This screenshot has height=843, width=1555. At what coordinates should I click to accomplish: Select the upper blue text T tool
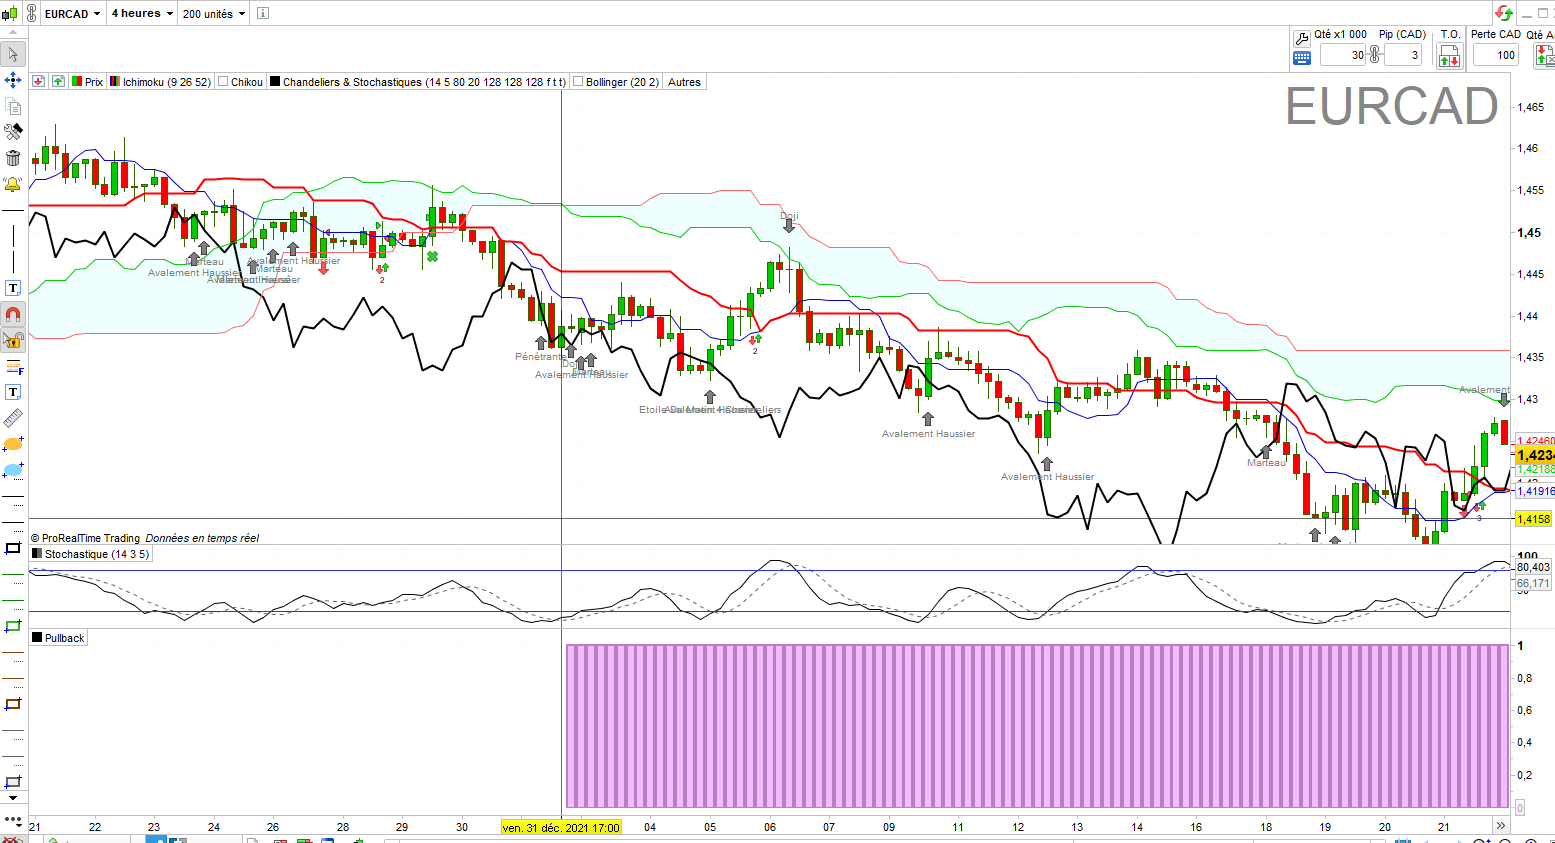click(13, 288)
